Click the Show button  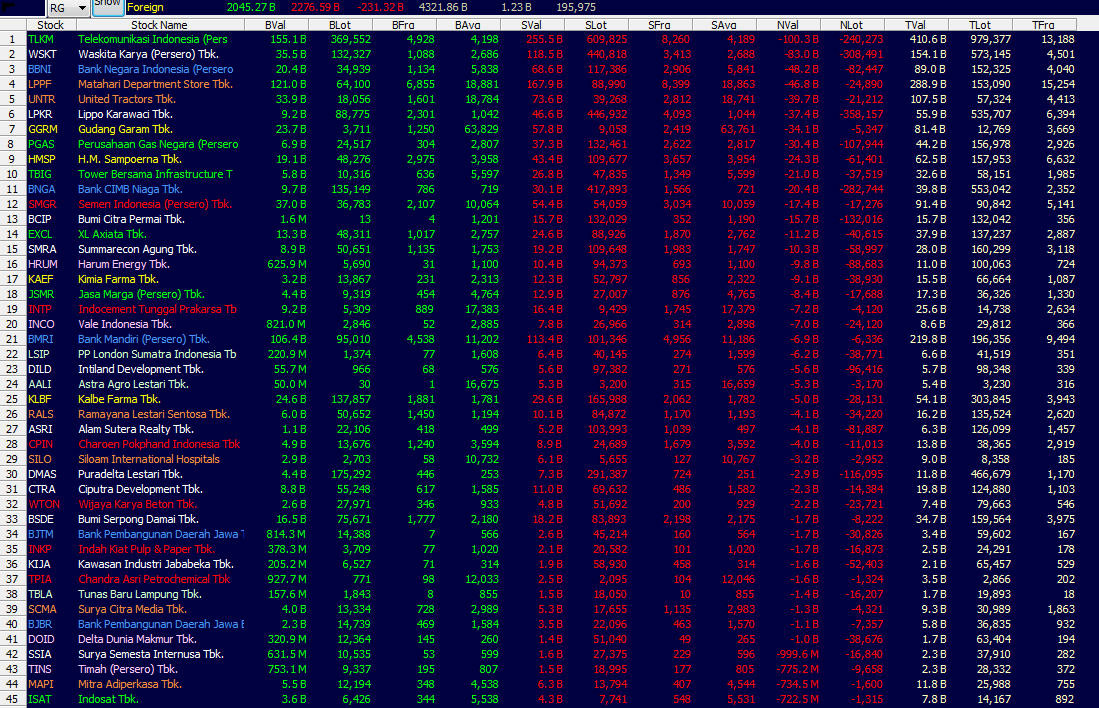pos(107,6)
